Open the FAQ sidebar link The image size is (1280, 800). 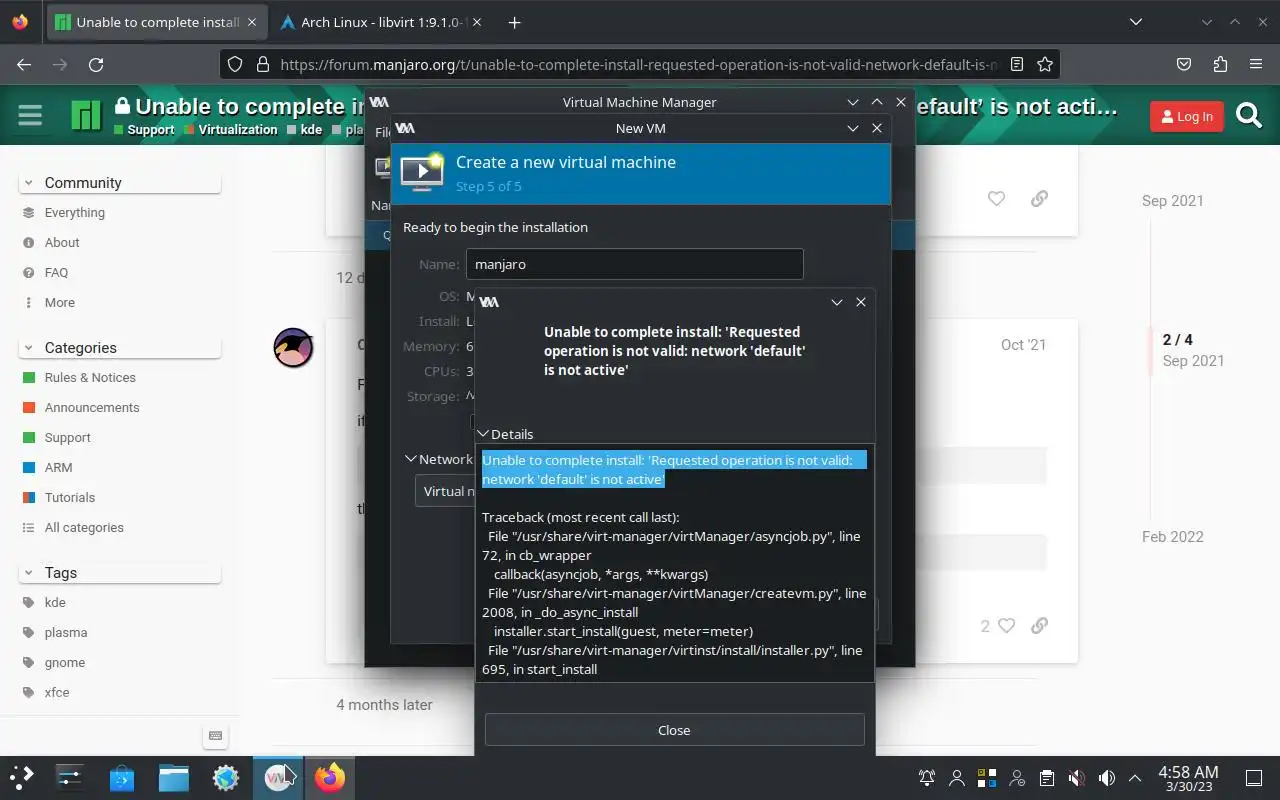pos(56,272)
